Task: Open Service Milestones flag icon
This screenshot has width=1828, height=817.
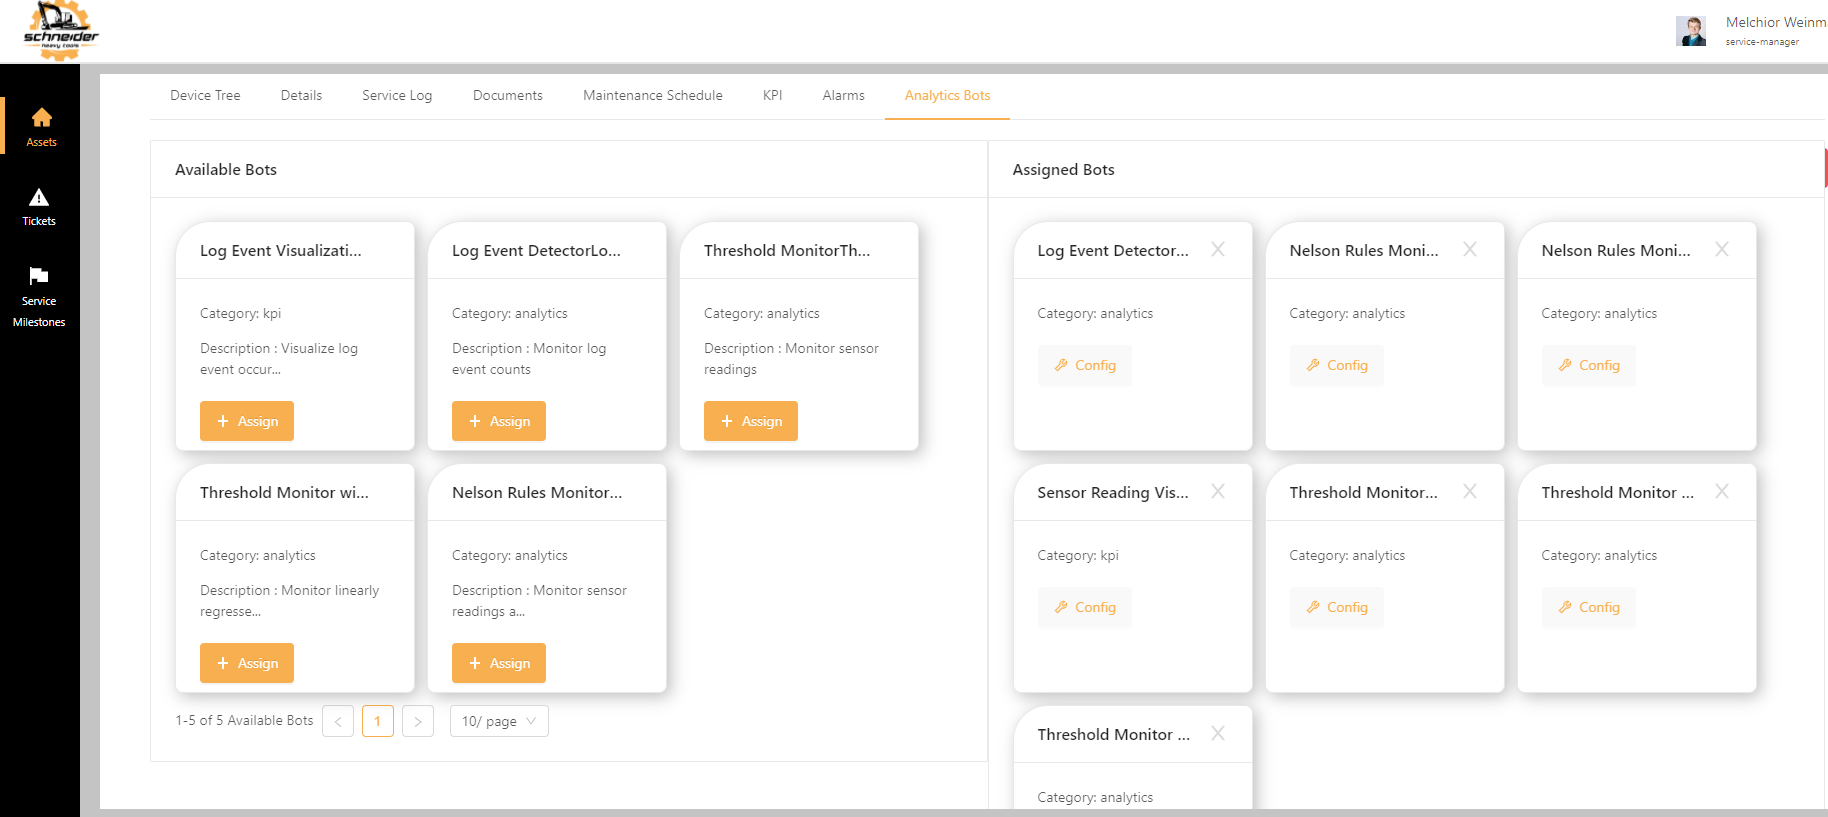Action: 39,276
